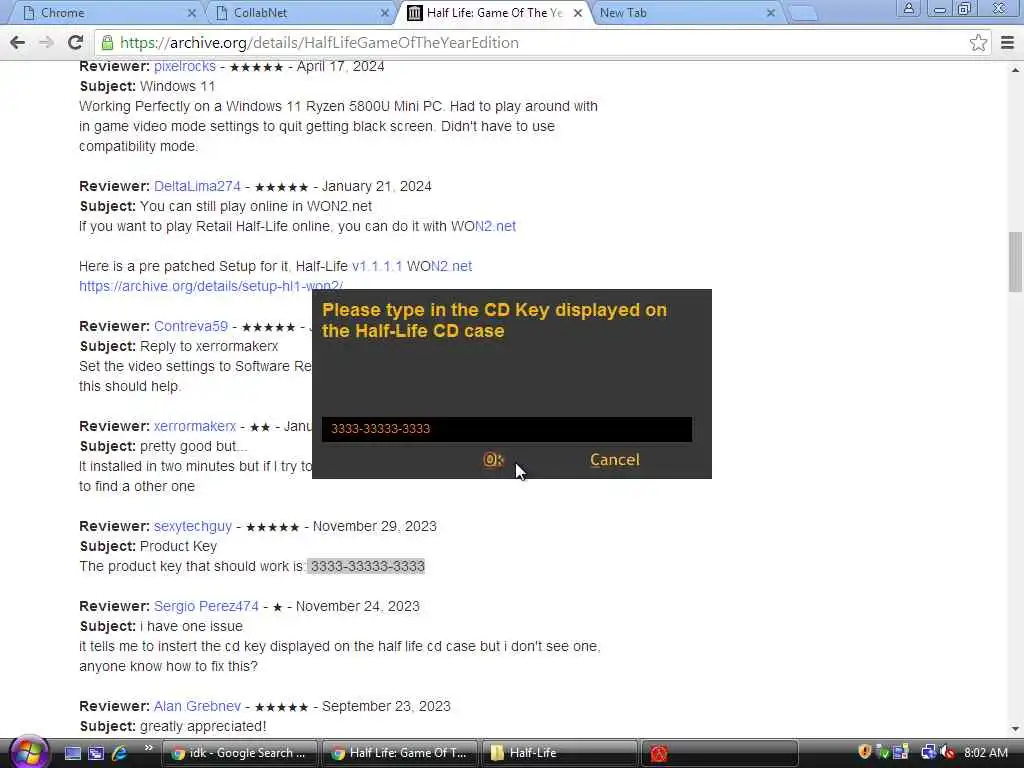Screen dimensions: 1024x768
Task: Open the Windows Start orb
Action: [28, 752]
